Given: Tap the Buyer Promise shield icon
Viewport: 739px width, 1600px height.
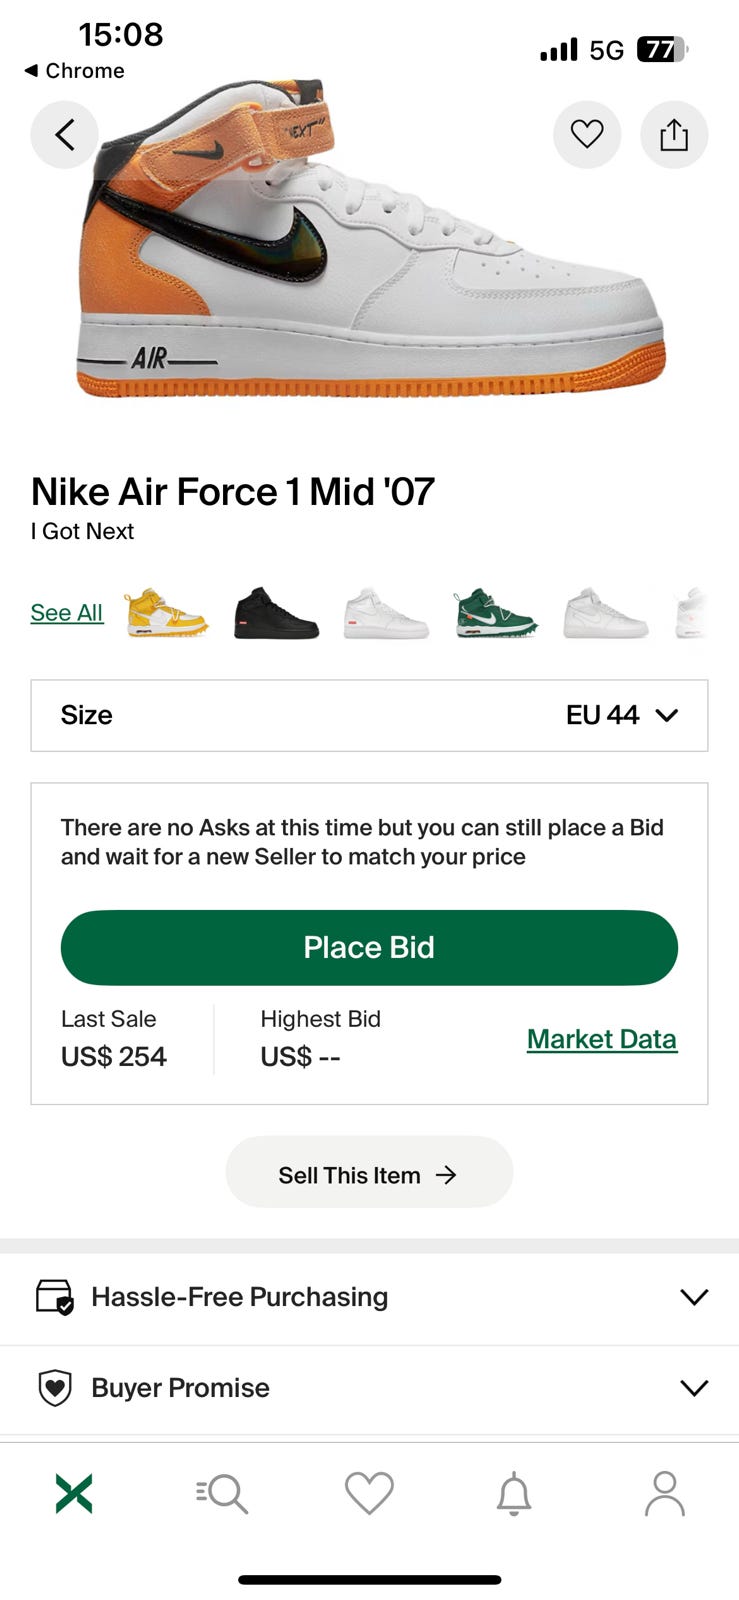Looking at the screenshot, I should pos(55,1387).
